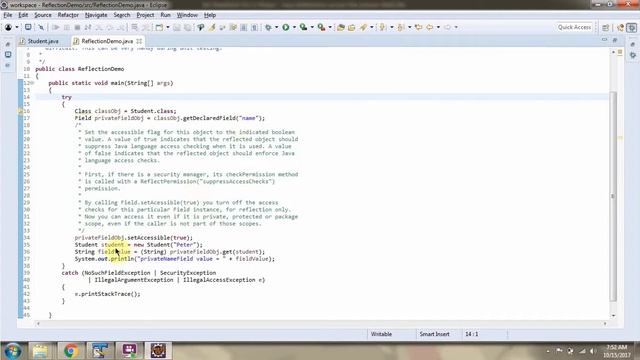Launch Debug with the bug icon
The width and height of the screenshot is (640, 360).
[x=268, y=27]
